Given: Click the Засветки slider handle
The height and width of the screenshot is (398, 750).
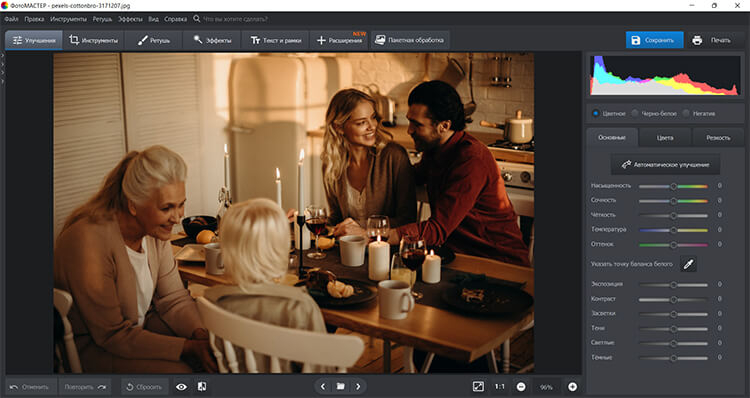Looking at the screenshot, I should pyautogui.click(x=673, y=314).
